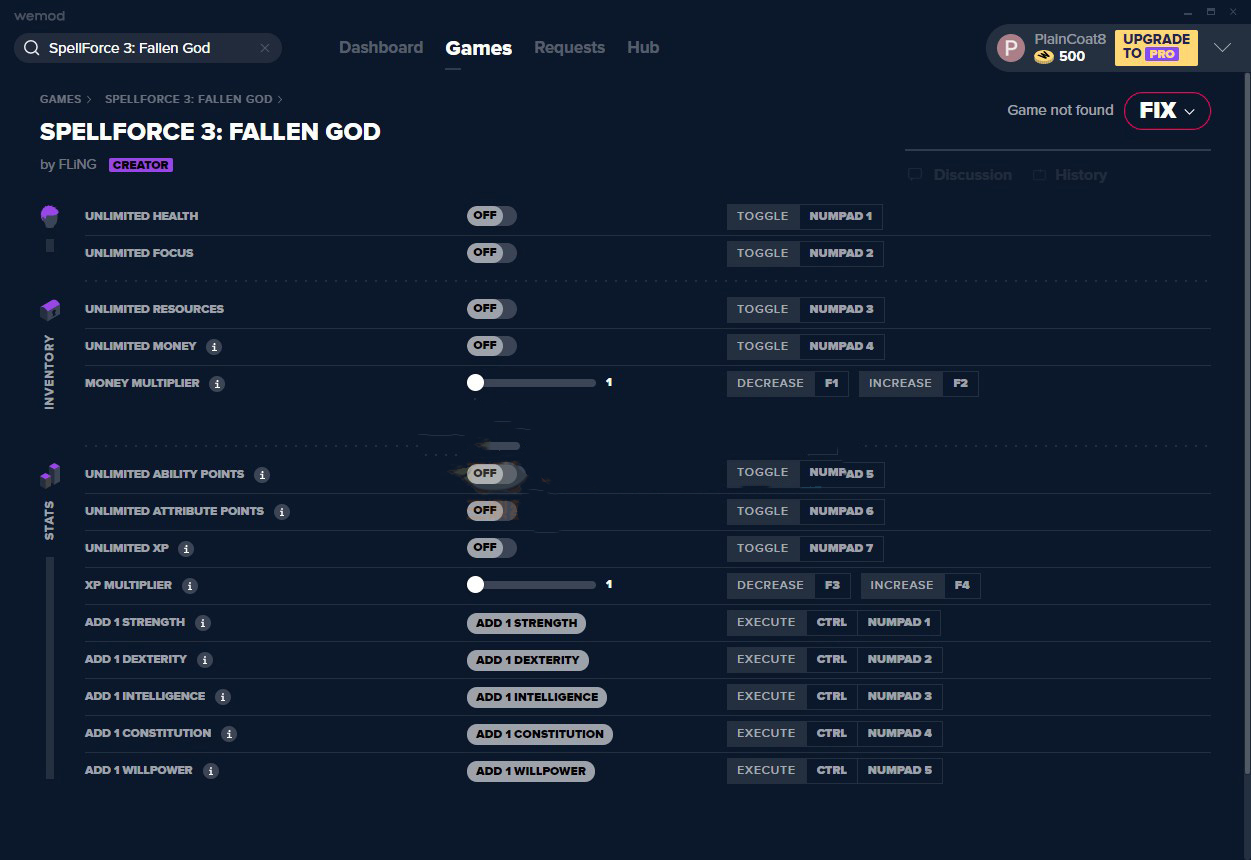Click the PlainCoat8 profile avatar
The height and width of the screenshot is (860, 1251).
point(1011,48)
